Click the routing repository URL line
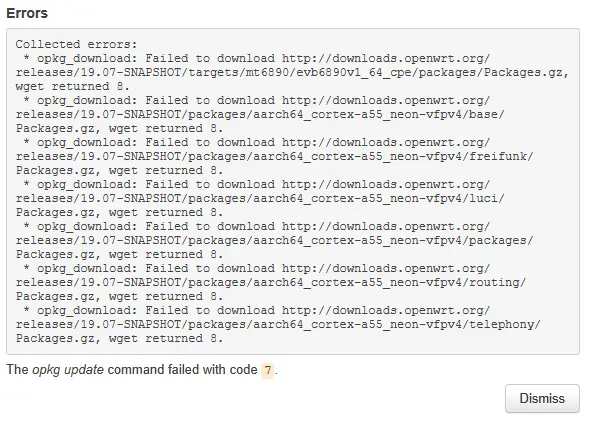593x424 pixels. (271, 282)
